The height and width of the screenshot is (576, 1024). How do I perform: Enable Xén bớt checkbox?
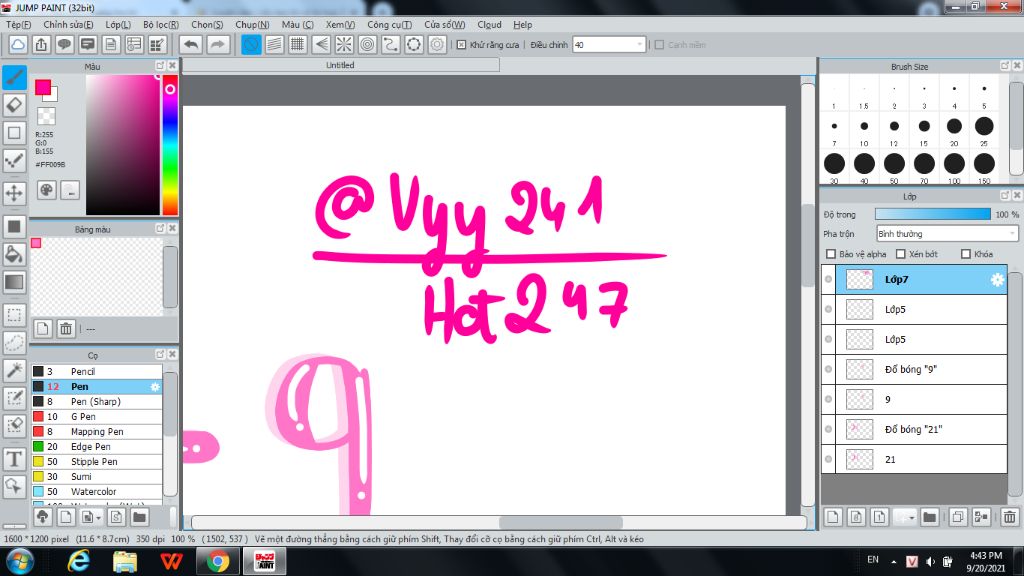click(901, 254)
